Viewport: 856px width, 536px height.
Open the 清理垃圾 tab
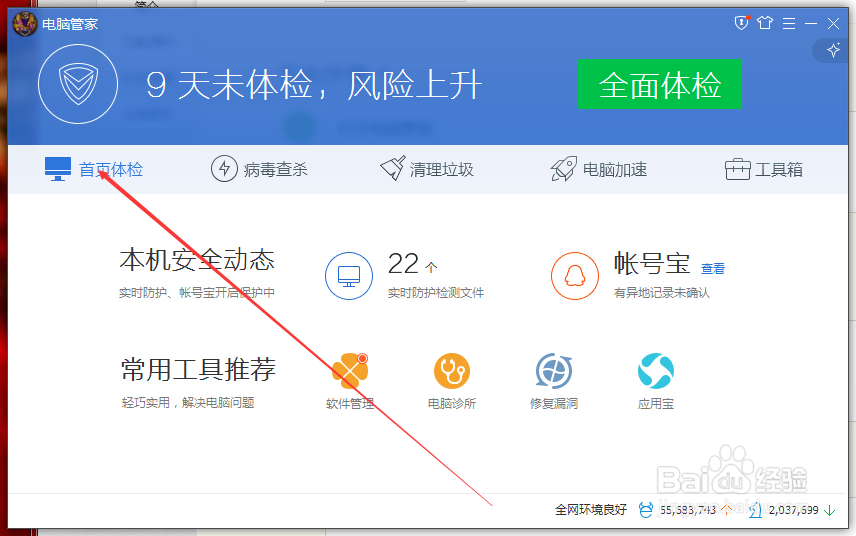427,169
